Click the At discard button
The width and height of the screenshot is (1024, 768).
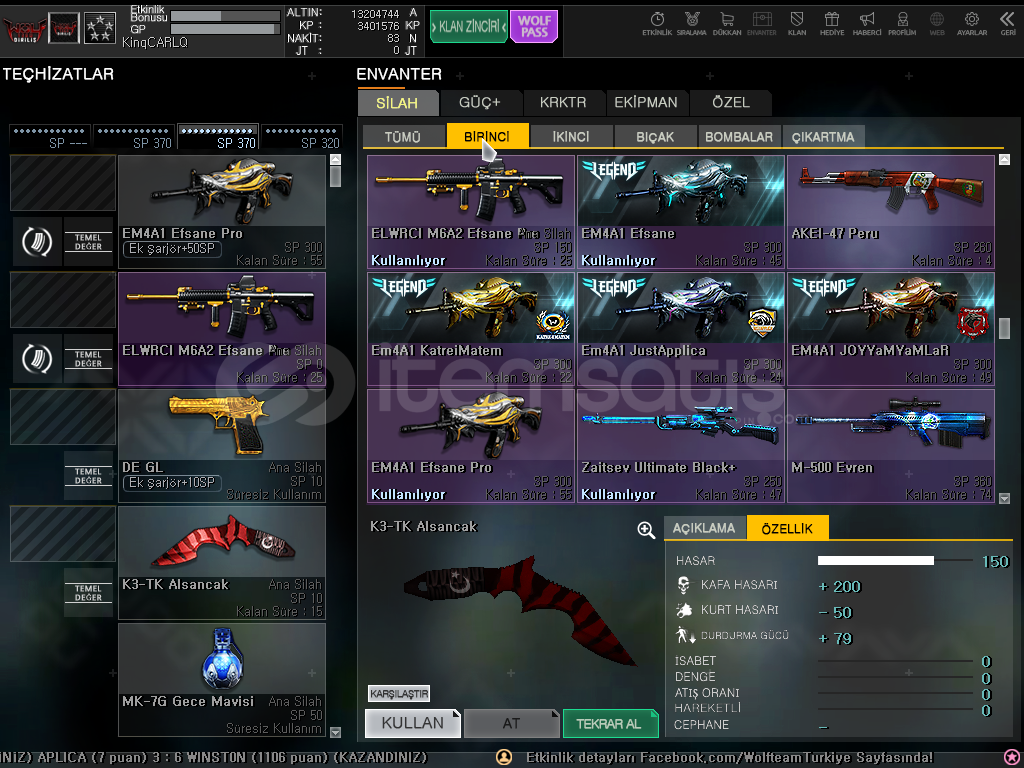[511, 723]
